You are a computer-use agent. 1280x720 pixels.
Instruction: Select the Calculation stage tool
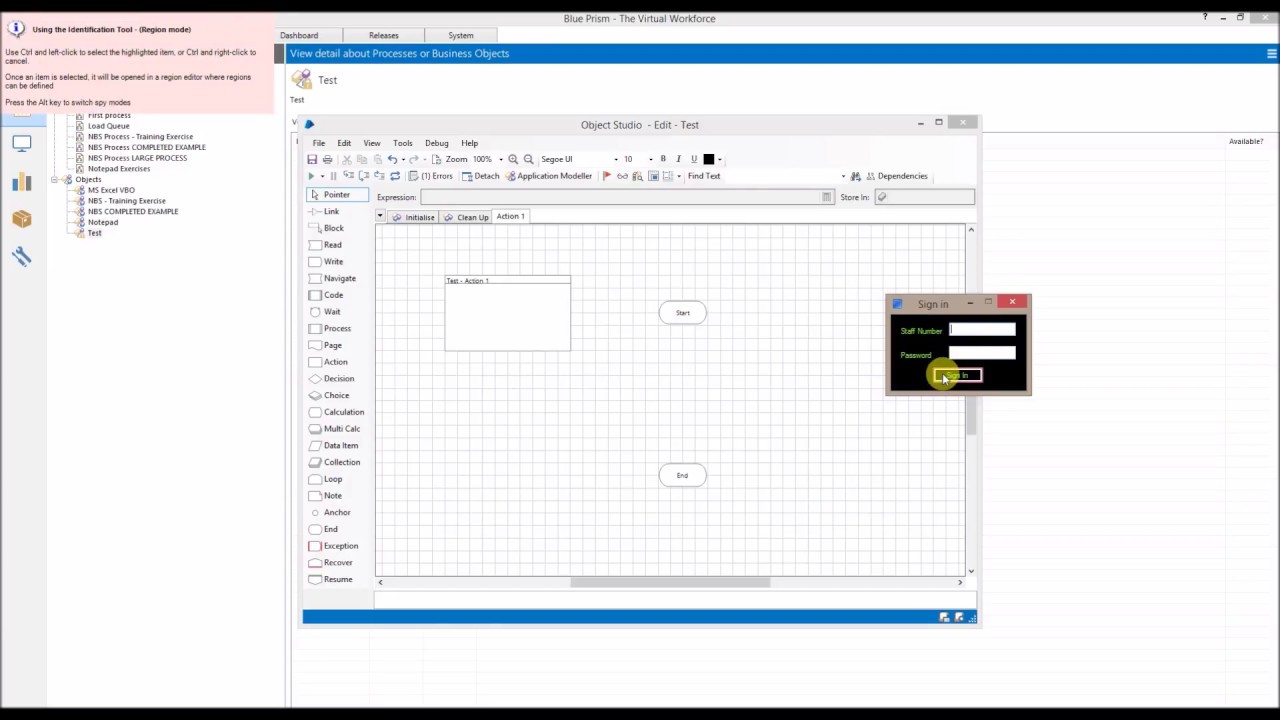(336, 412)
